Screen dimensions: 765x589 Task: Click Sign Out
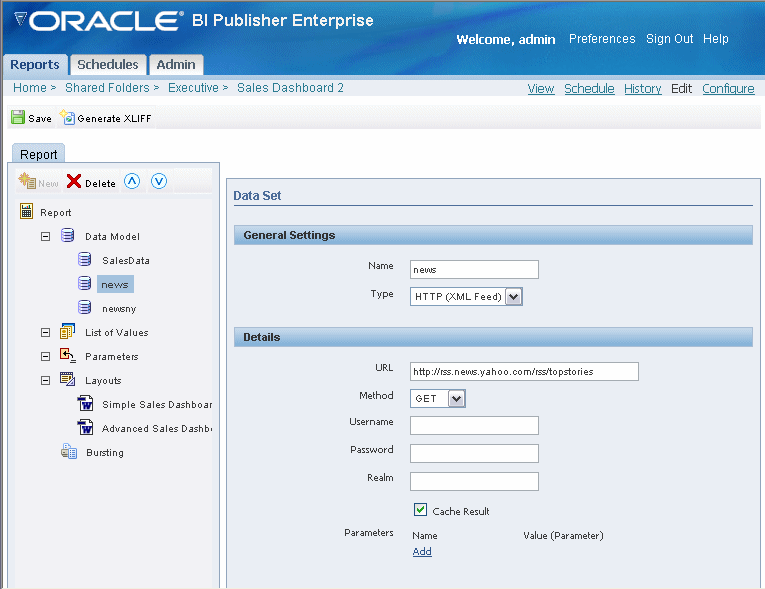(x=669, y=39)
